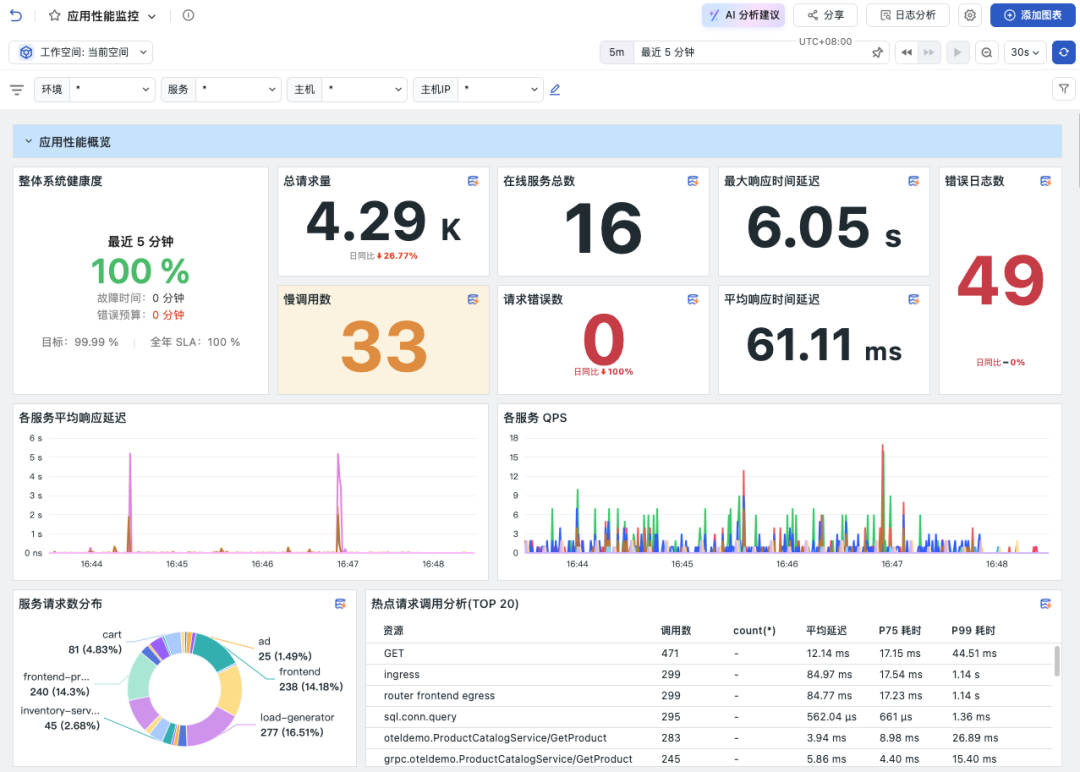Click the AI 分析建议 button
The width and height of the screenshot is (1080, 772).
pos(744,15)
